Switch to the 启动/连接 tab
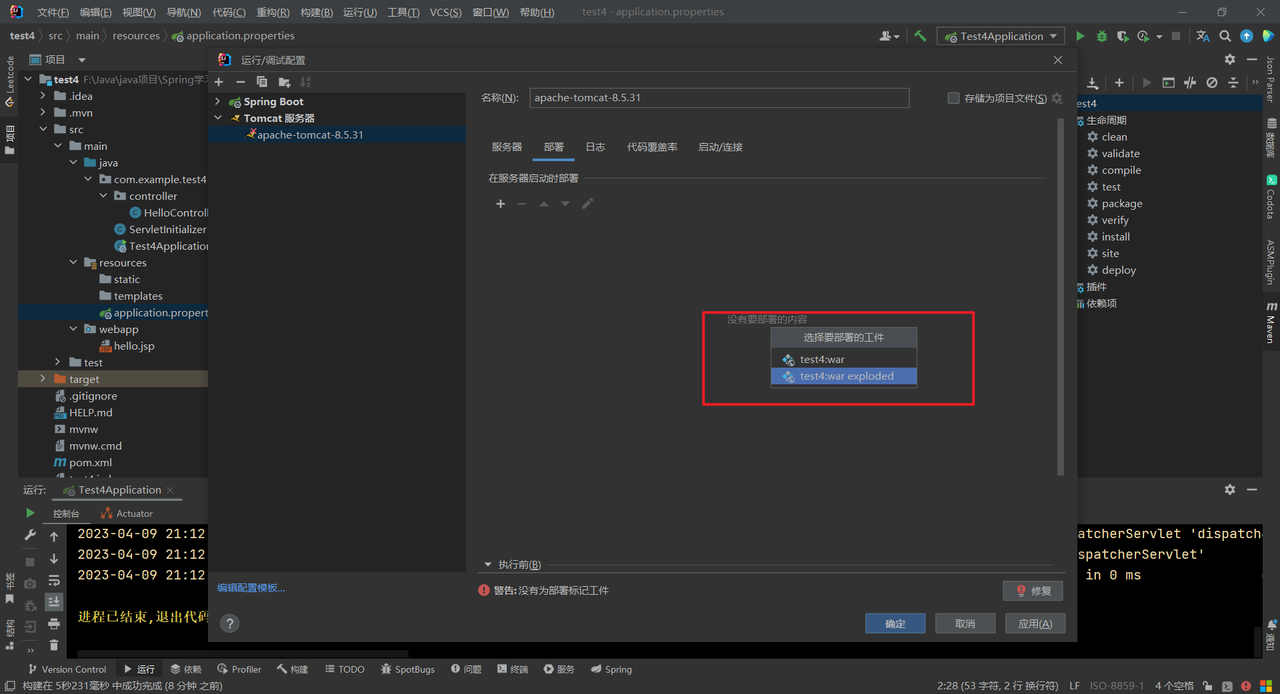 click(x=720, y=147)
